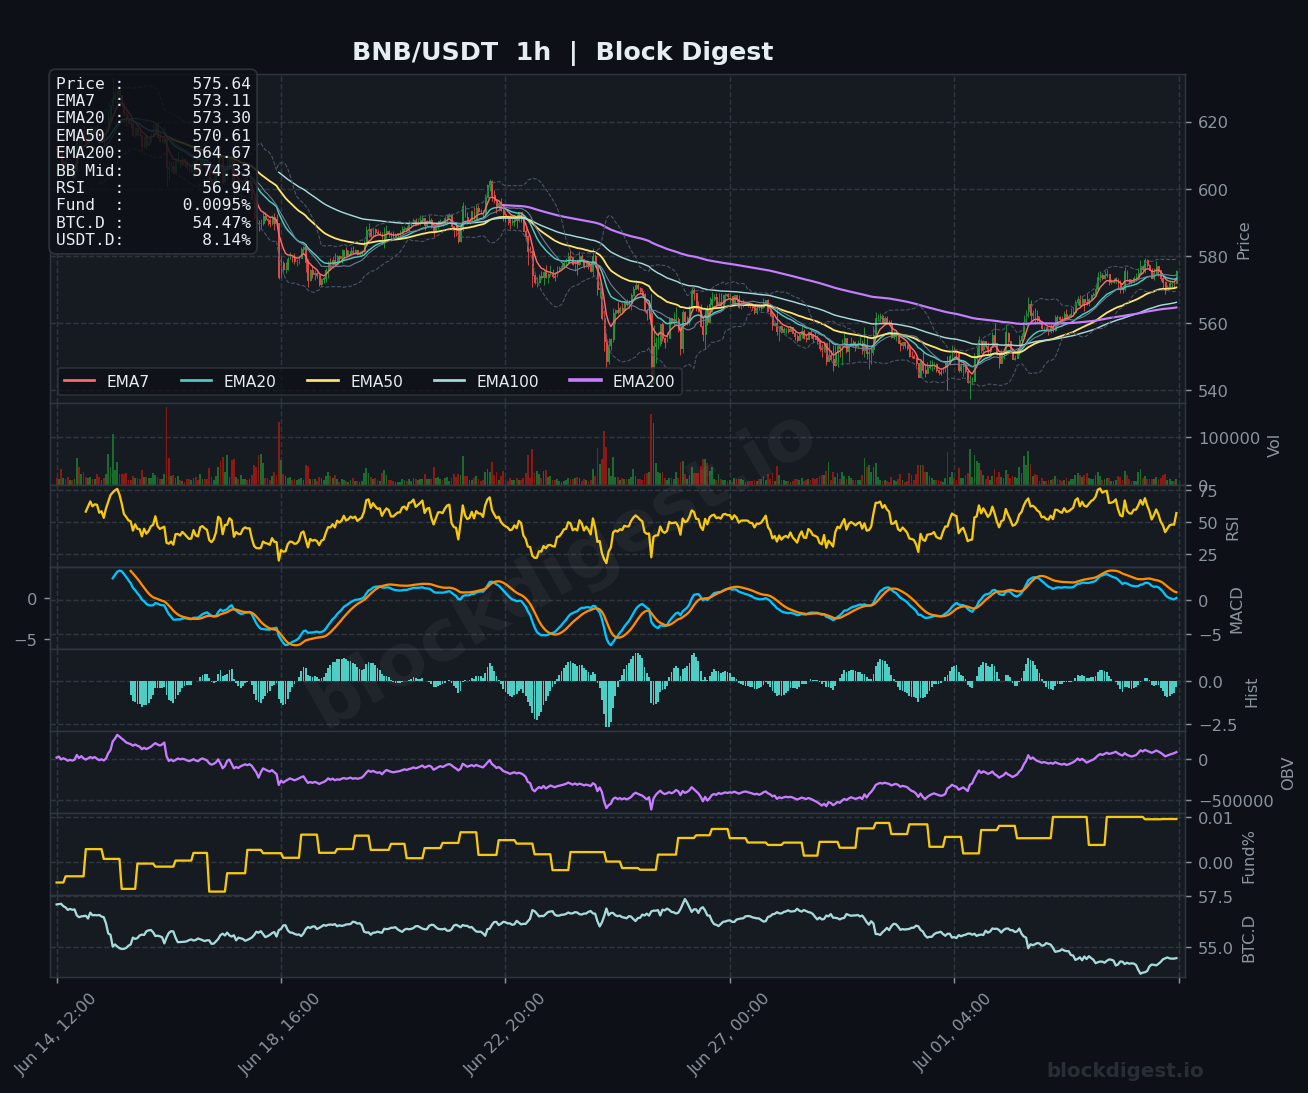
Task: Click the chart title BNB/USDT 1h Block Digest
Action: (x=562, y=52)
